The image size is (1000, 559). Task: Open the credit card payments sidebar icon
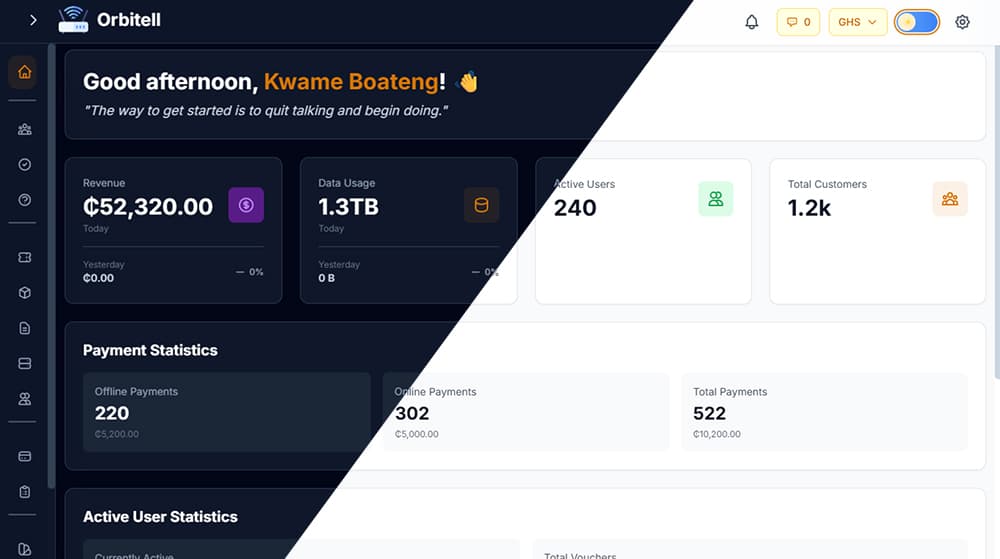(24, 456)
